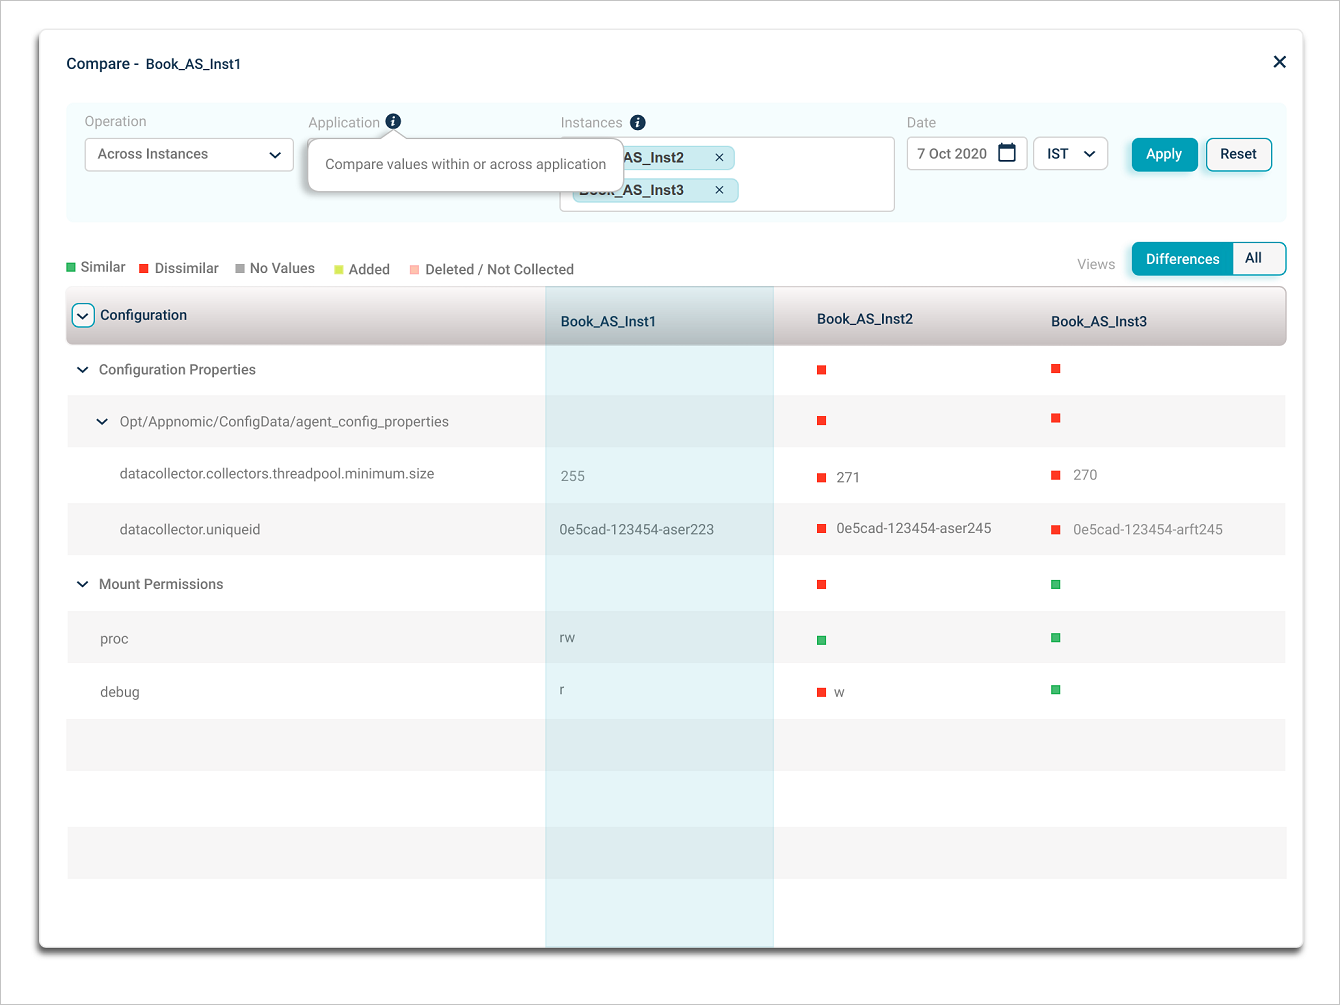Screen dimensions: 1340x1005
Task: Click the dissimilar marker beside value 271
Action: (821, 478)
